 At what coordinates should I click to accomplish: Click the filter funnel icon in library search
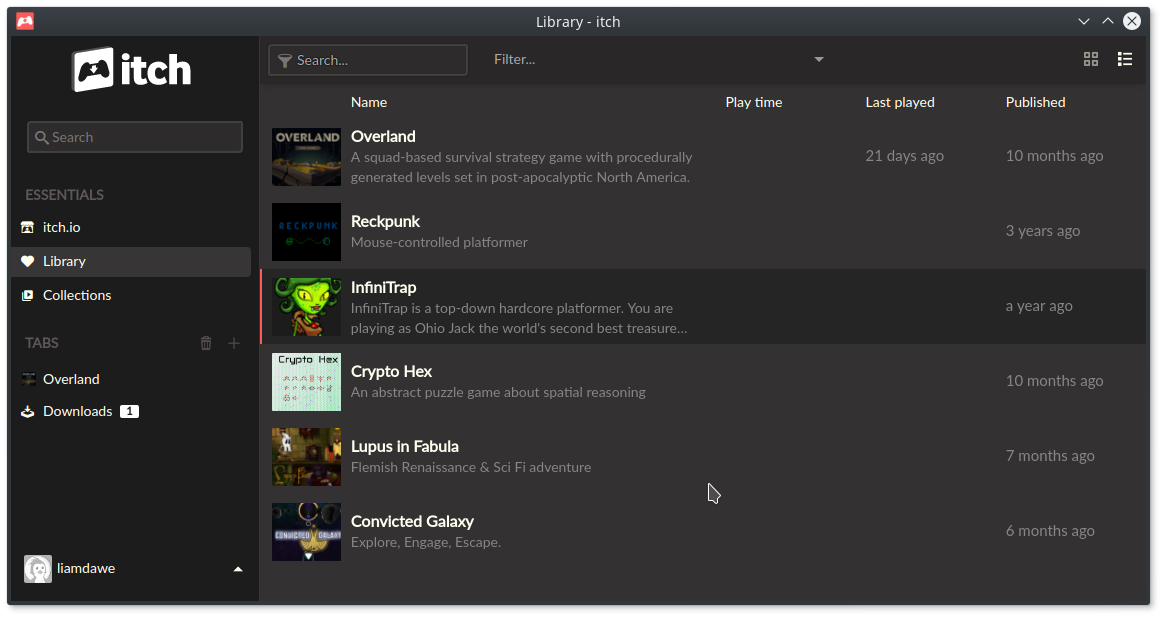point(285,61)
